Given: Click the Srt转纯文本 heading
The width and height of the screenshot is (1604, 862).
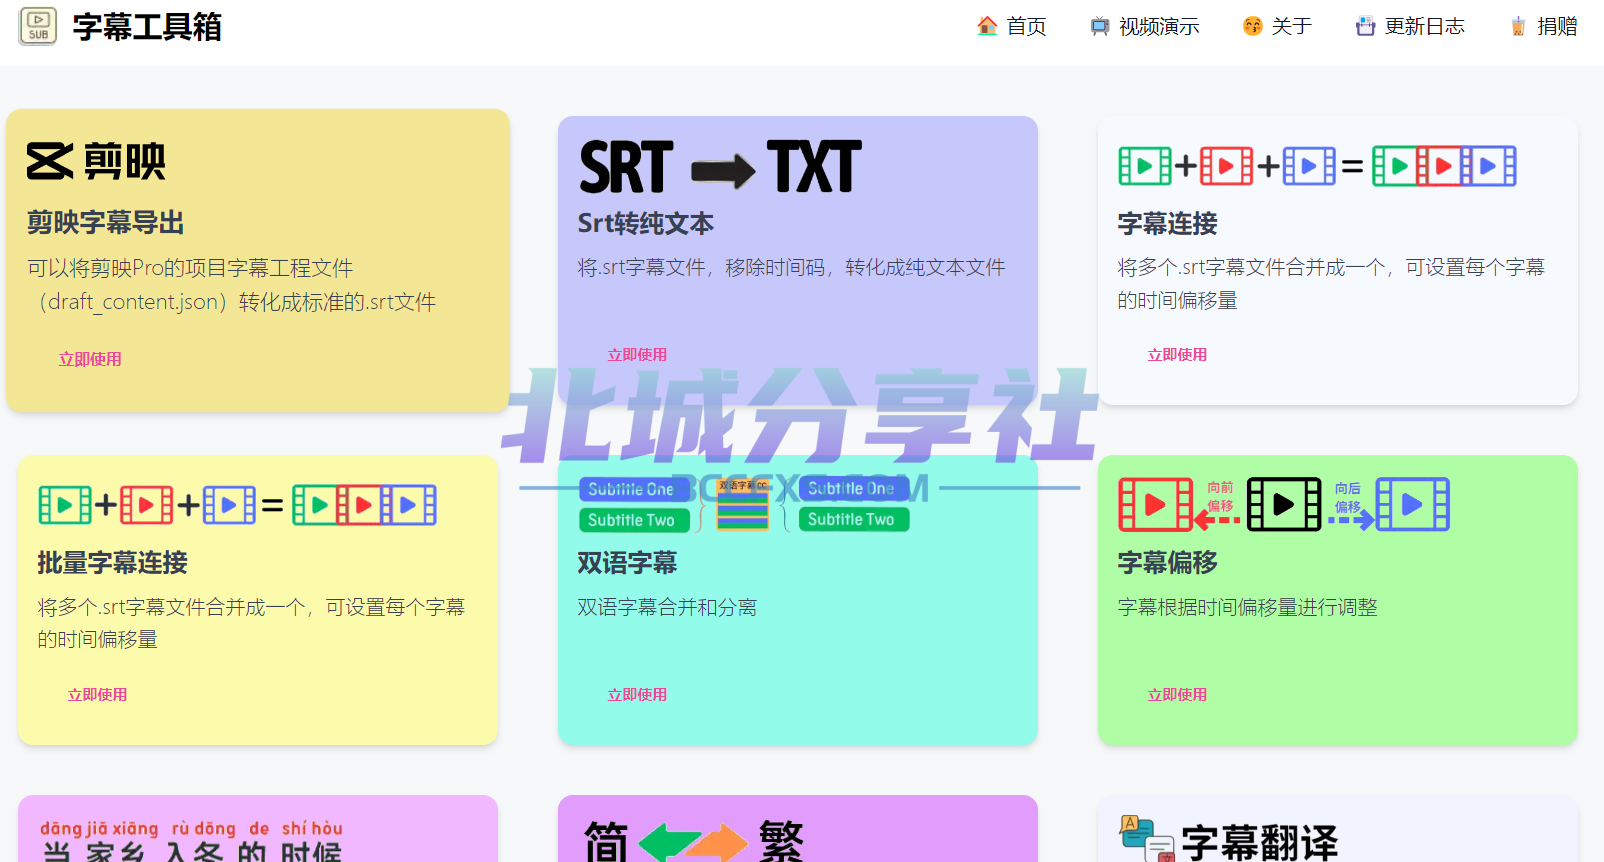Looking at the screenshot, I should (x=646, y=223).
